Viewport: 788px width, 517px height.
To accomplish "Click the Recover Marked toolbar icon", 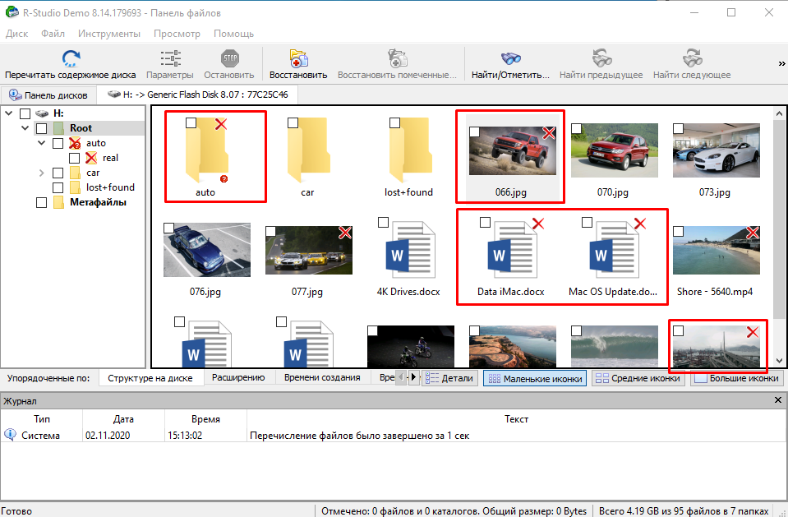I will click(x=400, y=59).
